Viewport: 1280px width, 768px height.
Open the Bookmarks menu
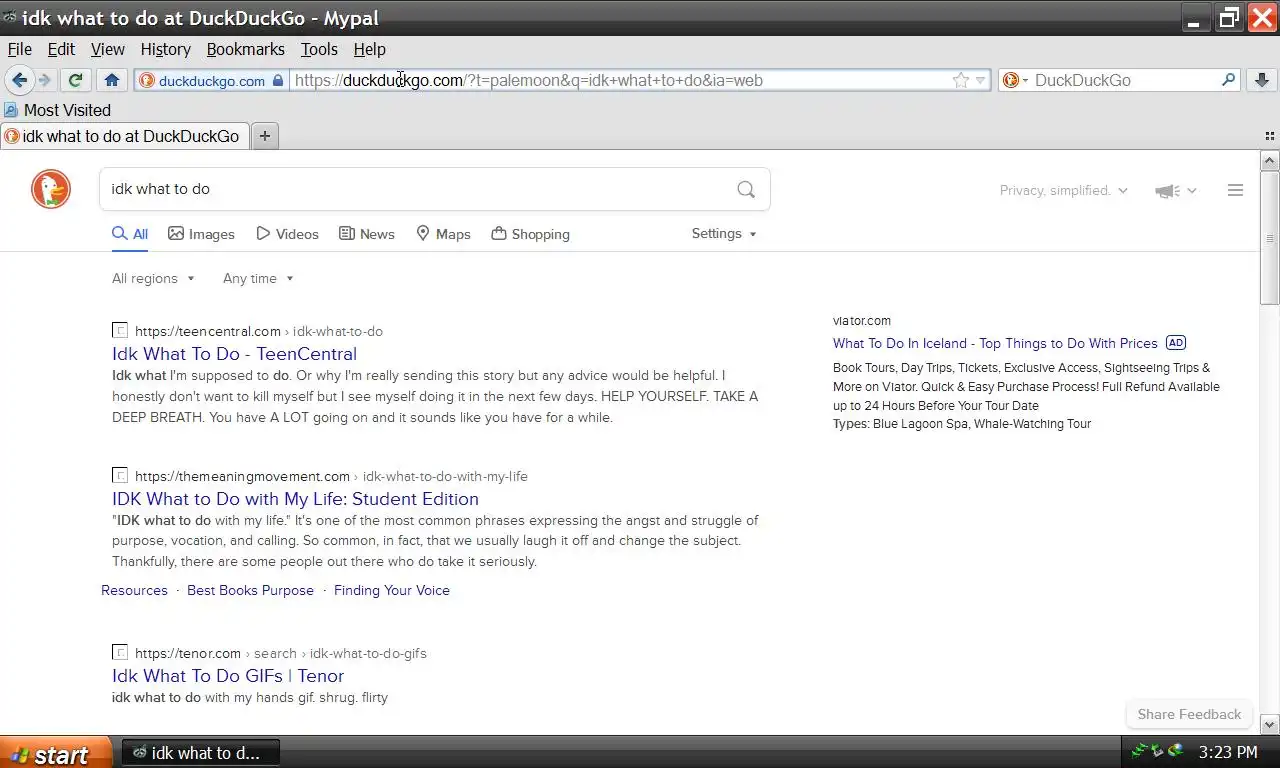tap(246, 49)
